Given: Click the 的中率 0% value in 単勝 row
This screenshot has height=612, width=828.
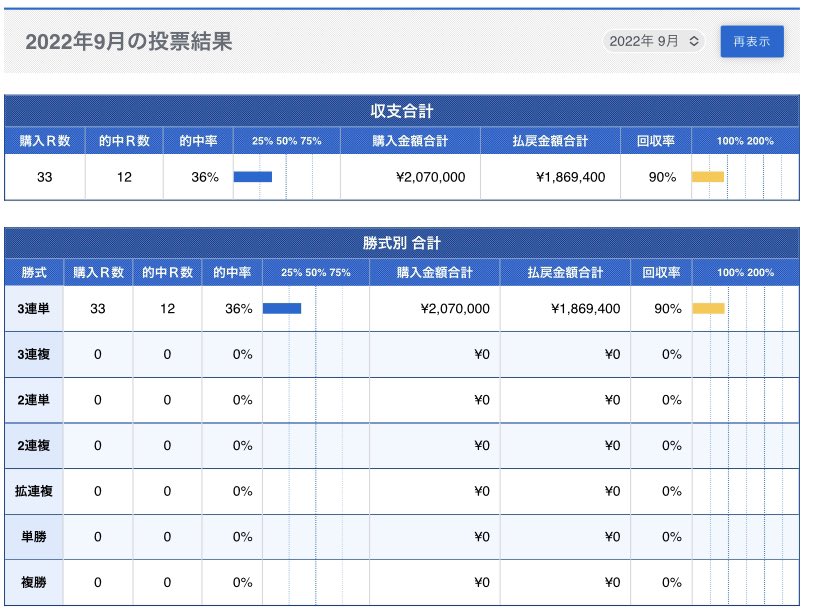Looking at the screenshot, I should click(242, 537).
